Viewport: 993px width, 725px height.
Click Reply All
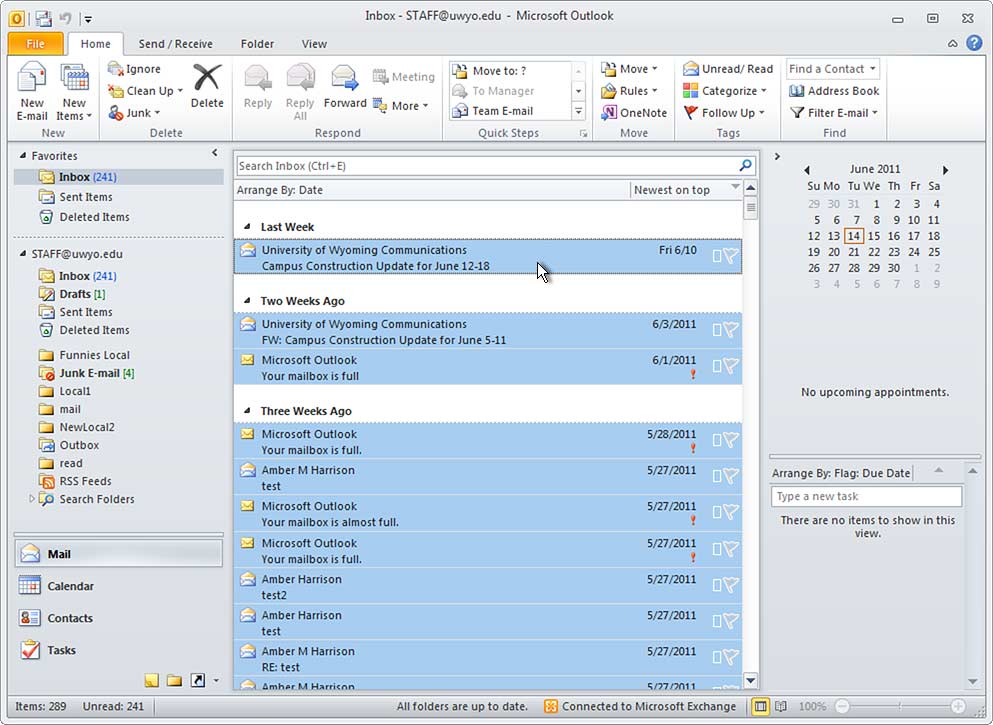pyautogui.click(x=300, y=91)
